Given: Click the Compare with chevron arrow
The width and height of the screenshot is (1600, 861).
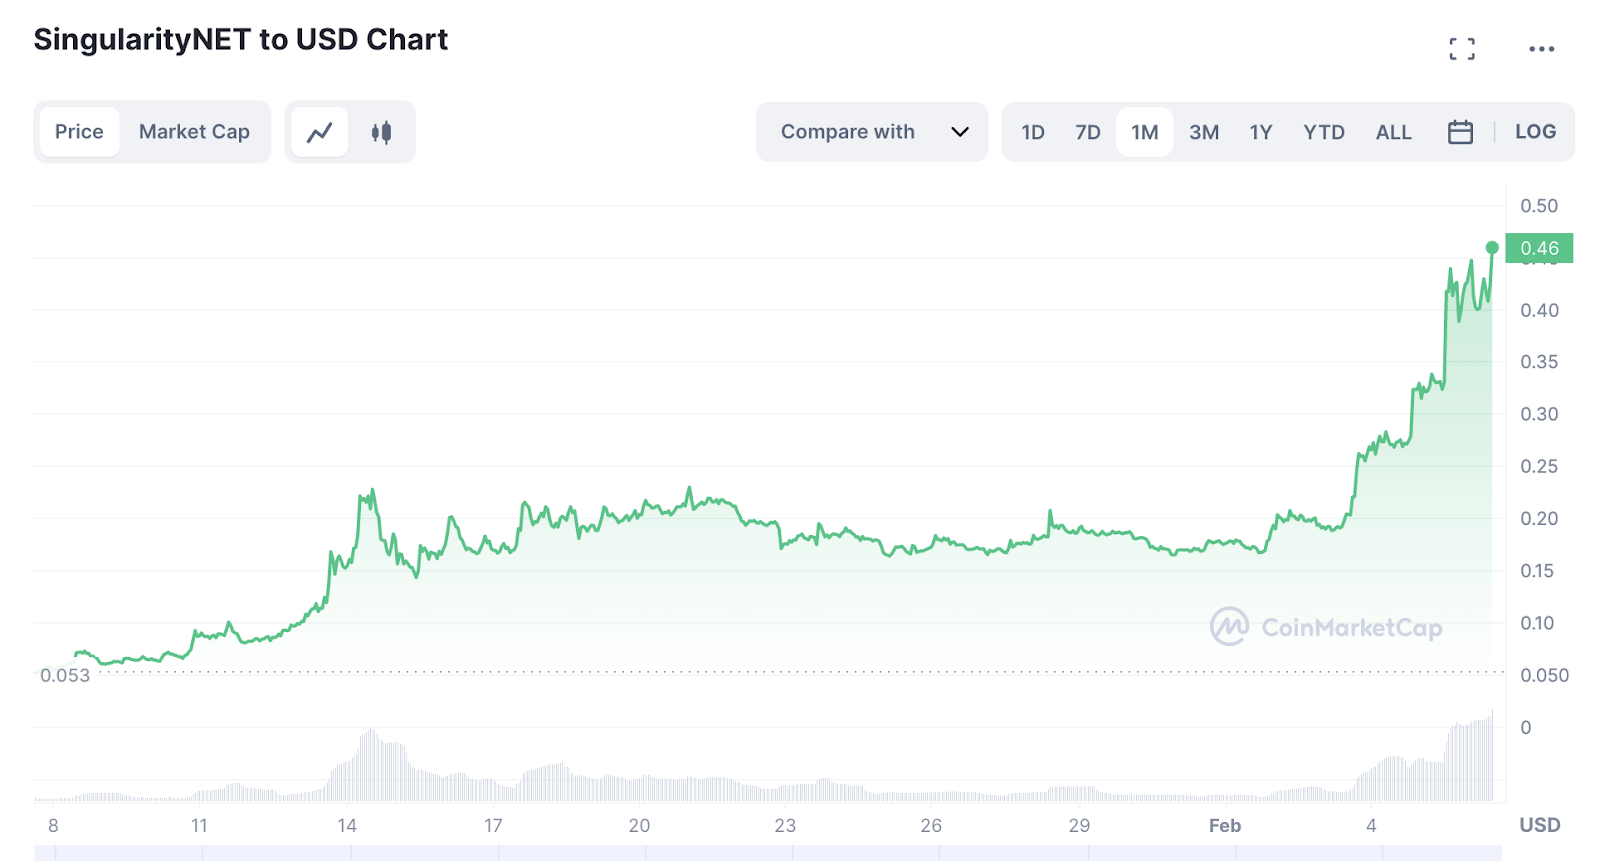Looking at the screenshot, I should (x=960, y=132).
